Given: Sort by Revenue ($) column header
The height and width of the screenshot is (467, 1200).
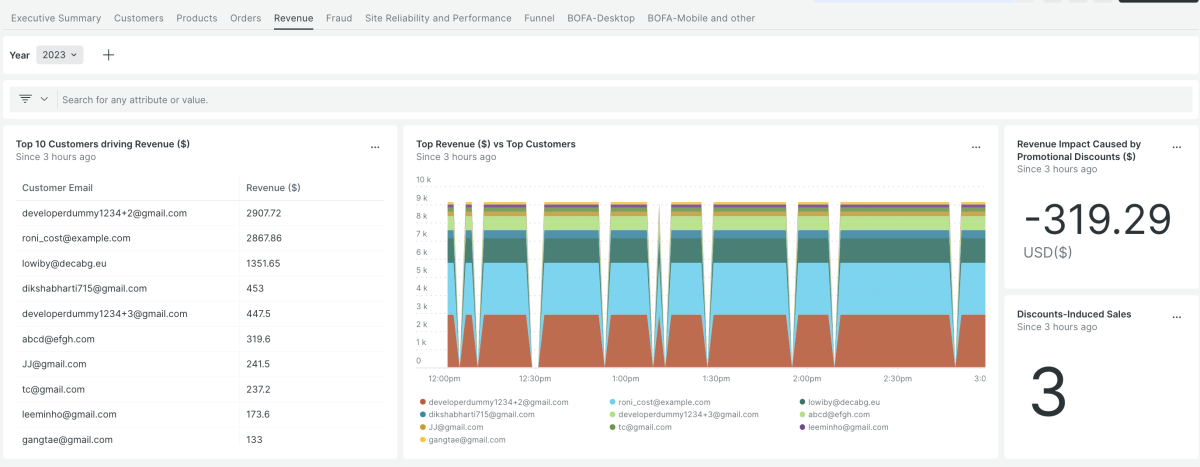Looking at the screenshot, I should point(273,187).
